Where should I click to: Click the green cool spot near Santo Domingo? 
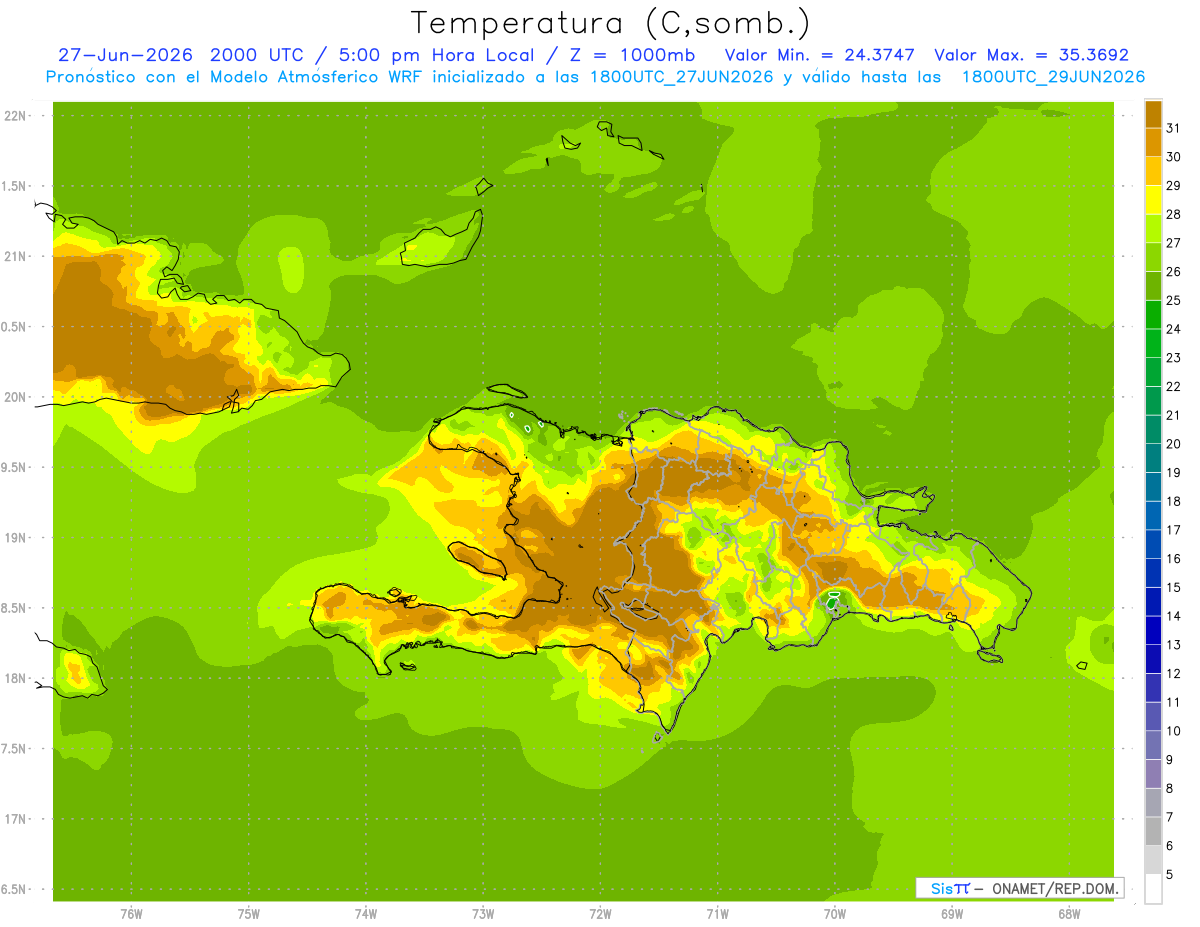click(x=832, y=601)
